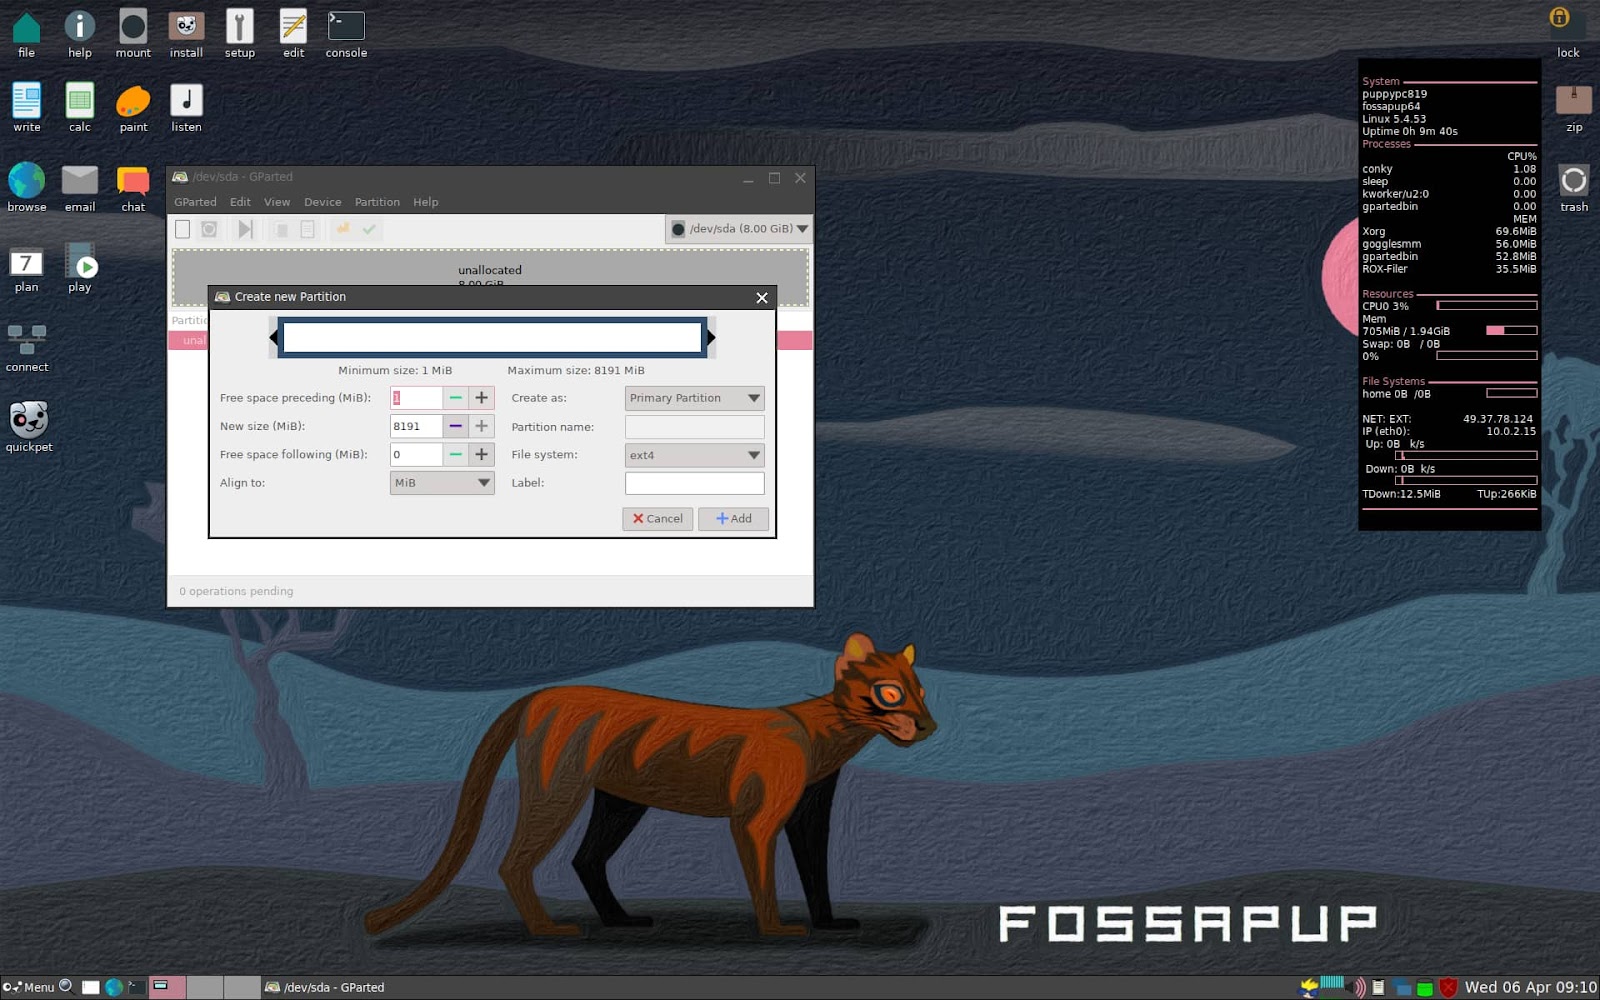Click the blue network monitors tray icon
The image size is (1600, 1000).
click(x=1403, y=988)
